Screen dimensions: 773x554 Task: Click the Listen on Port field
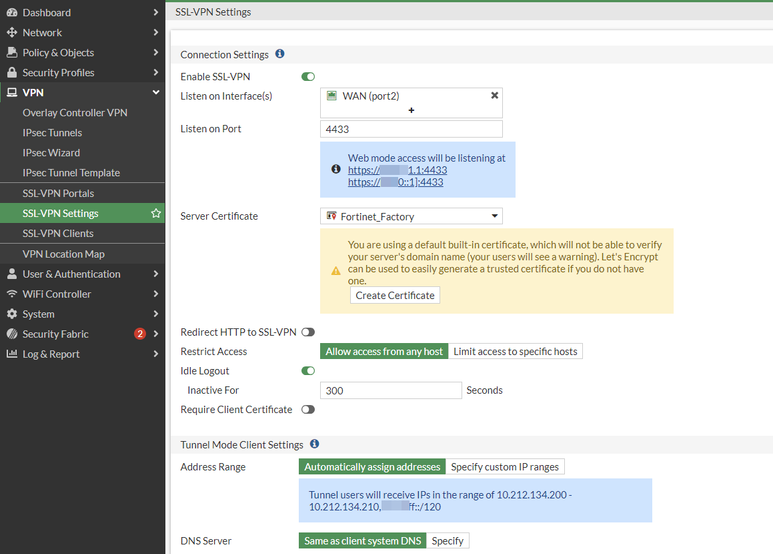[411, 129]
